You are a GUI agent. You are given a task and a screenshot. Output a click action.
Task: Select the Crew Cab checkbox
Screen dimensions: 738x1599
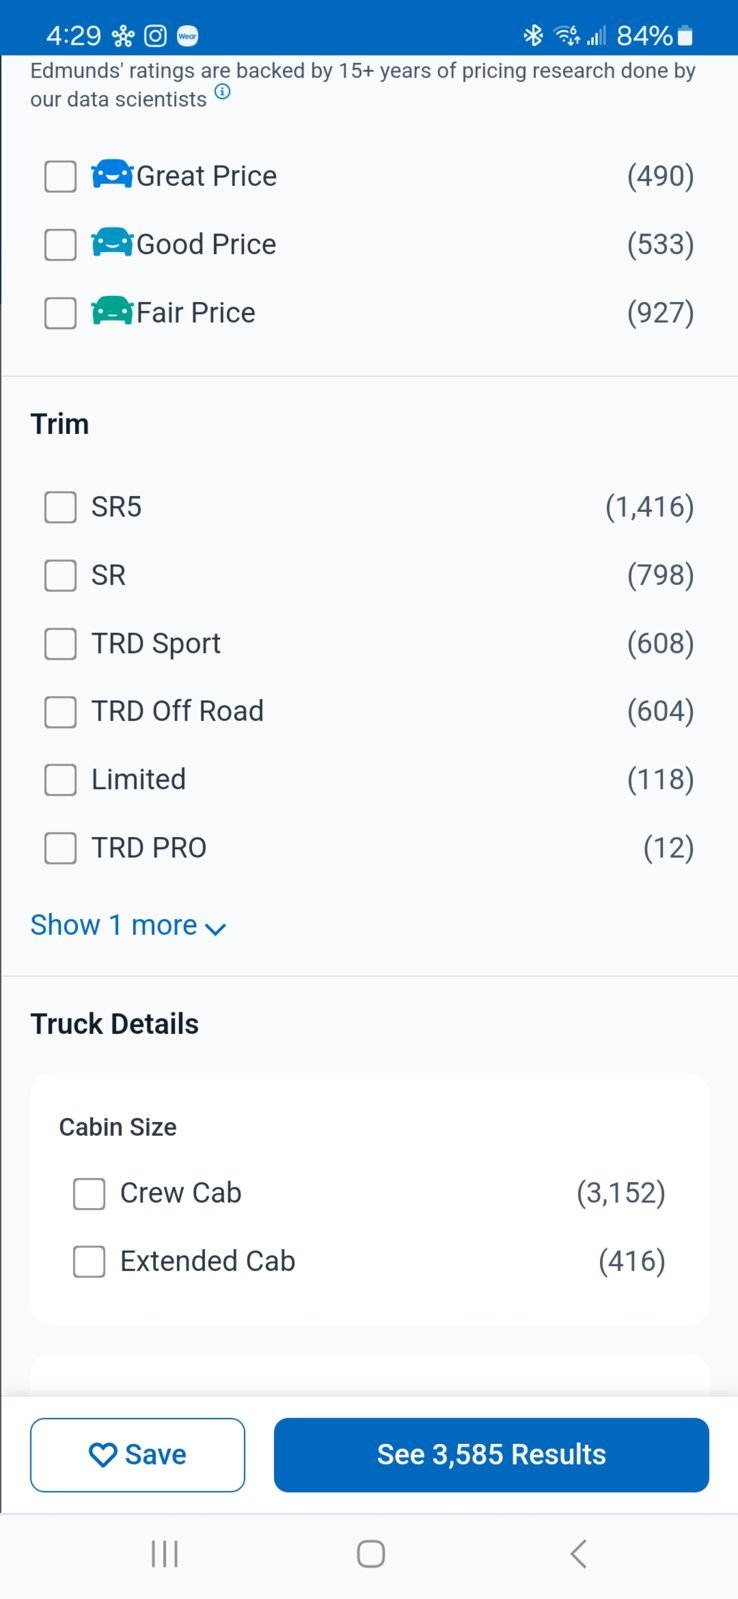coord(89,1193)
